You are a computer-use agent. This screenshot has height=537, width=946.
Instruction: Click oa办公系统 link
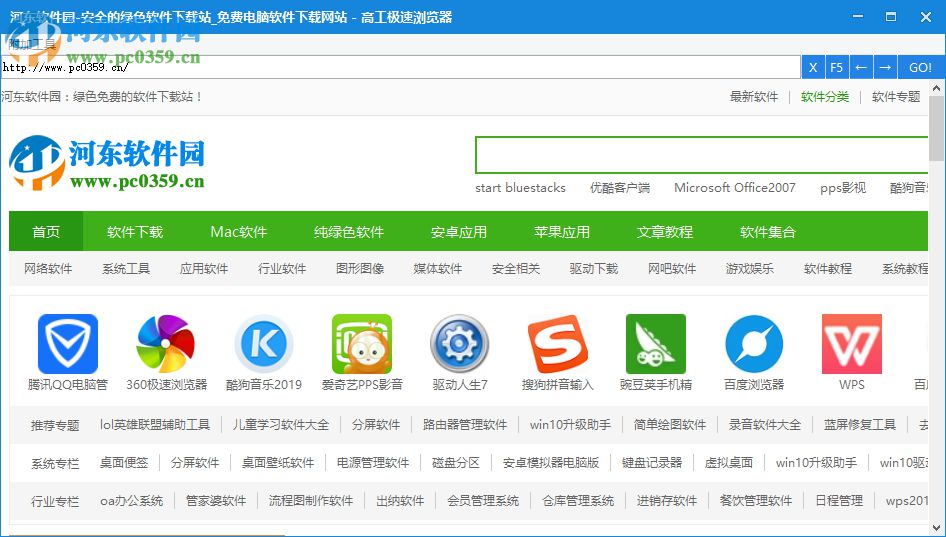[132, 501]
